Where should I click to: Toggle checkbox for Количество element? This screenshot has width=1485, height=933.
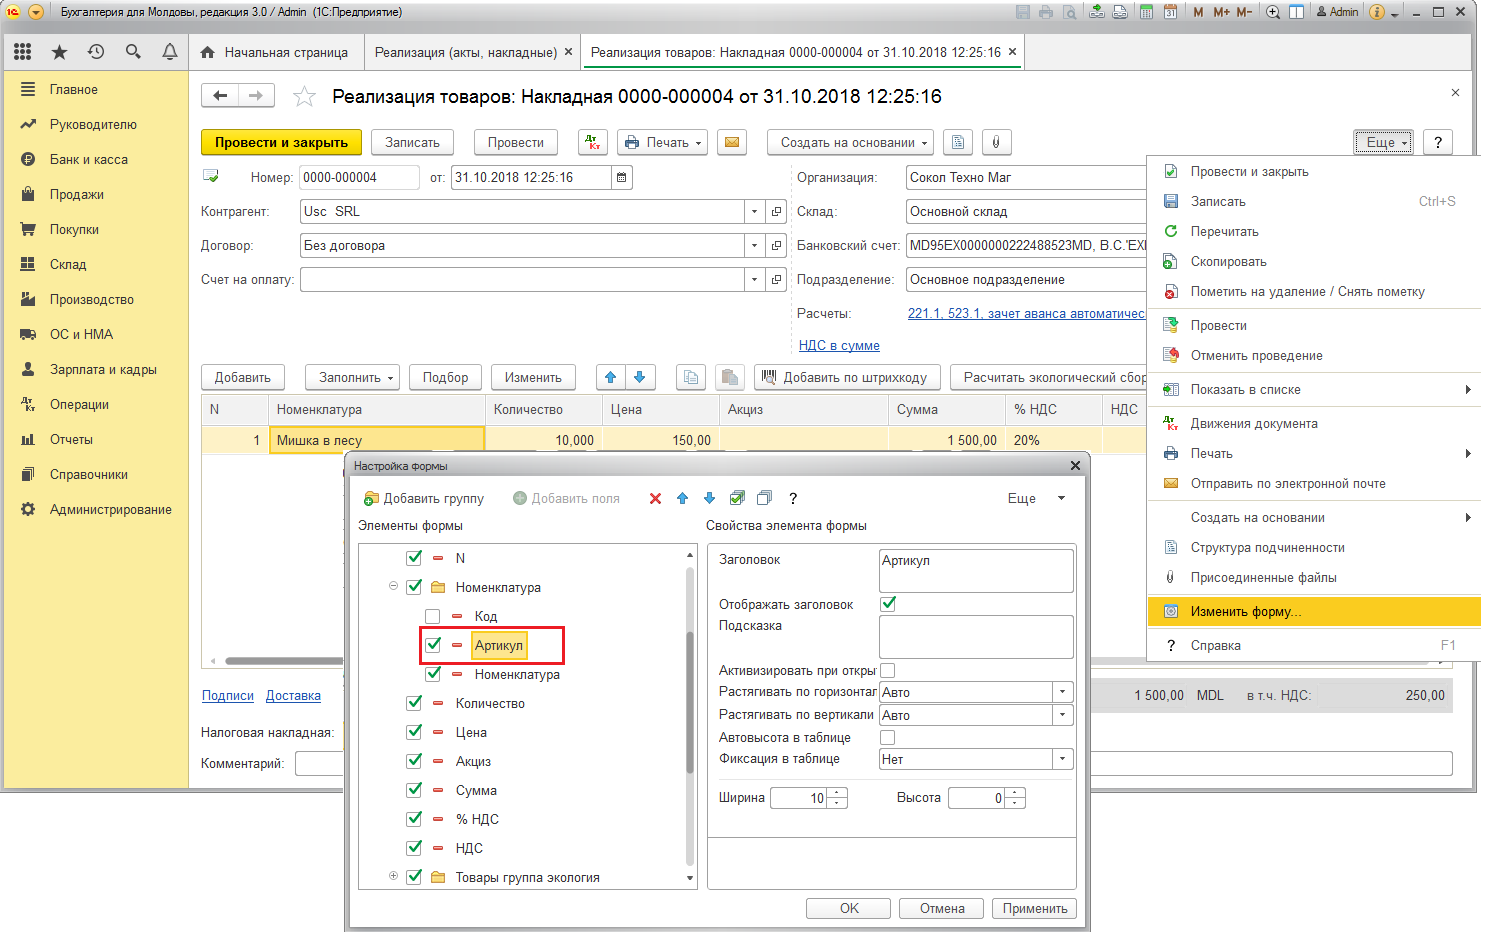click(414, 703)
